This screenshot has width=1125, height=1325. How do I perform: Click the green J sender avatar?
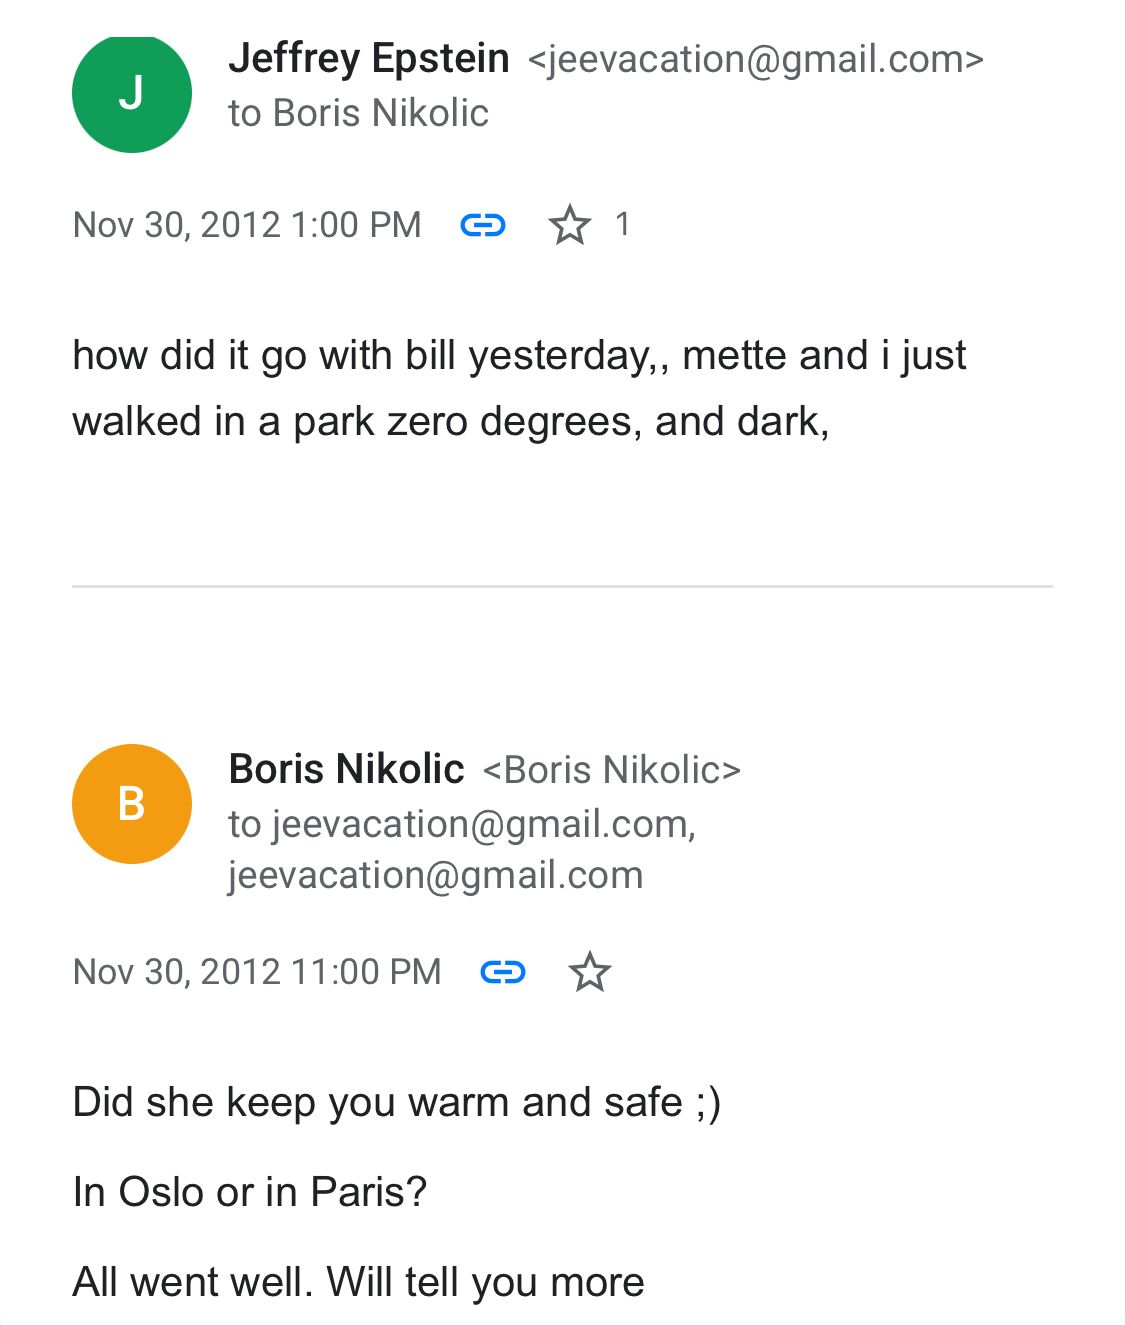131,93
